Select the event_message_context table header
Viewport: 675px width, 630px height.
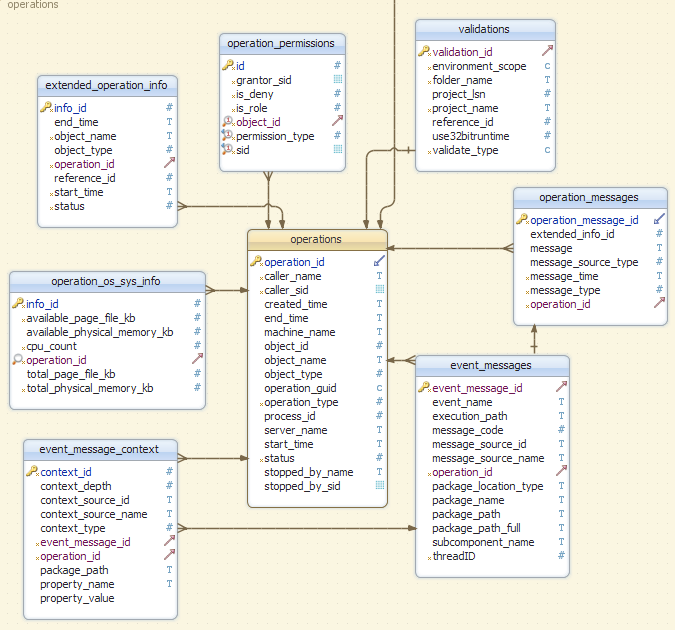(x=99, y=449)
